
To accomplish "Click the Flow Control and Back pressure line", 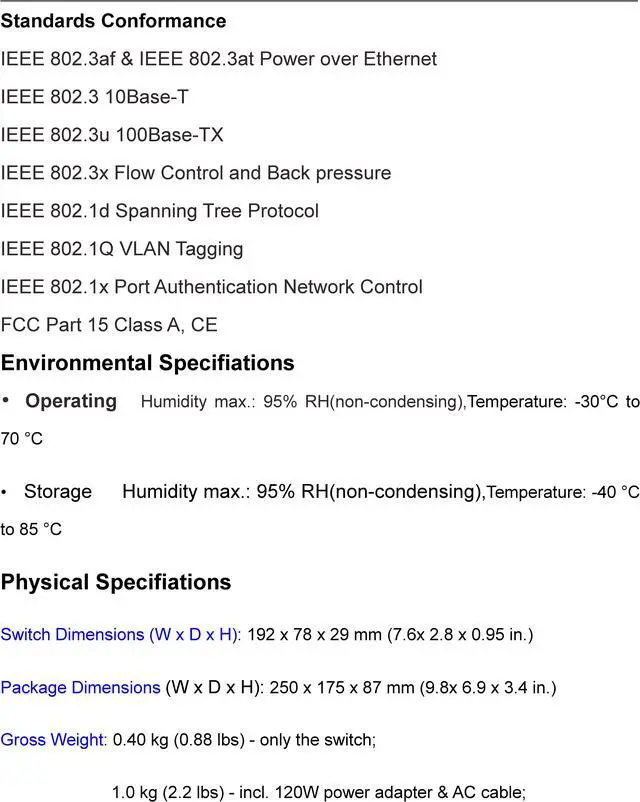I will (x=195, y=173).
